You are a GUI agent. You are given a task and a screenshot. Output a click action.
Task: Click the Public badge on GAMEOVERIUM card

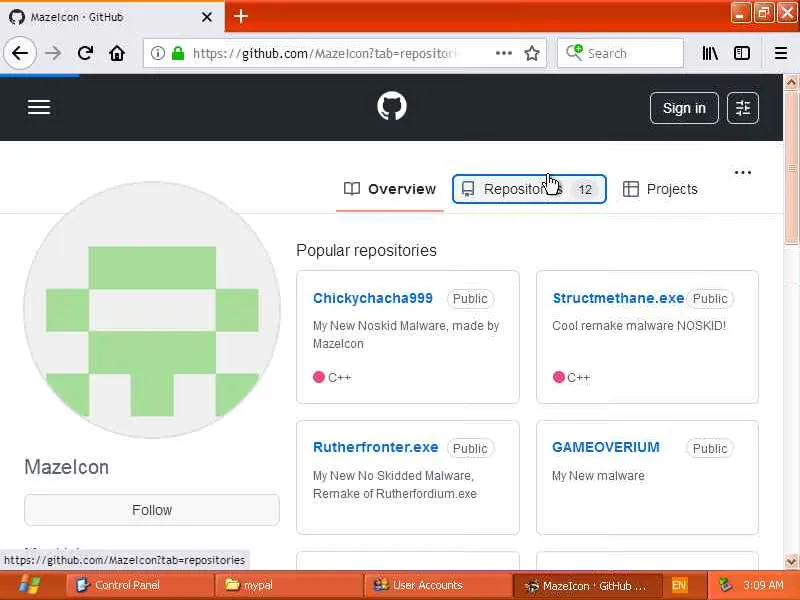click(x=710, y=448)
